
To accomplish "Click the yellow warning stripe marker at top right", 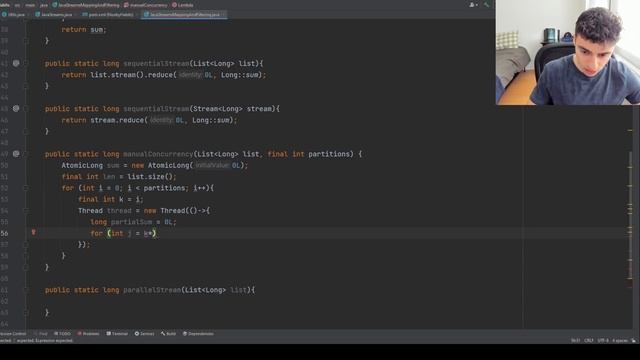I will tap(630, 131).
